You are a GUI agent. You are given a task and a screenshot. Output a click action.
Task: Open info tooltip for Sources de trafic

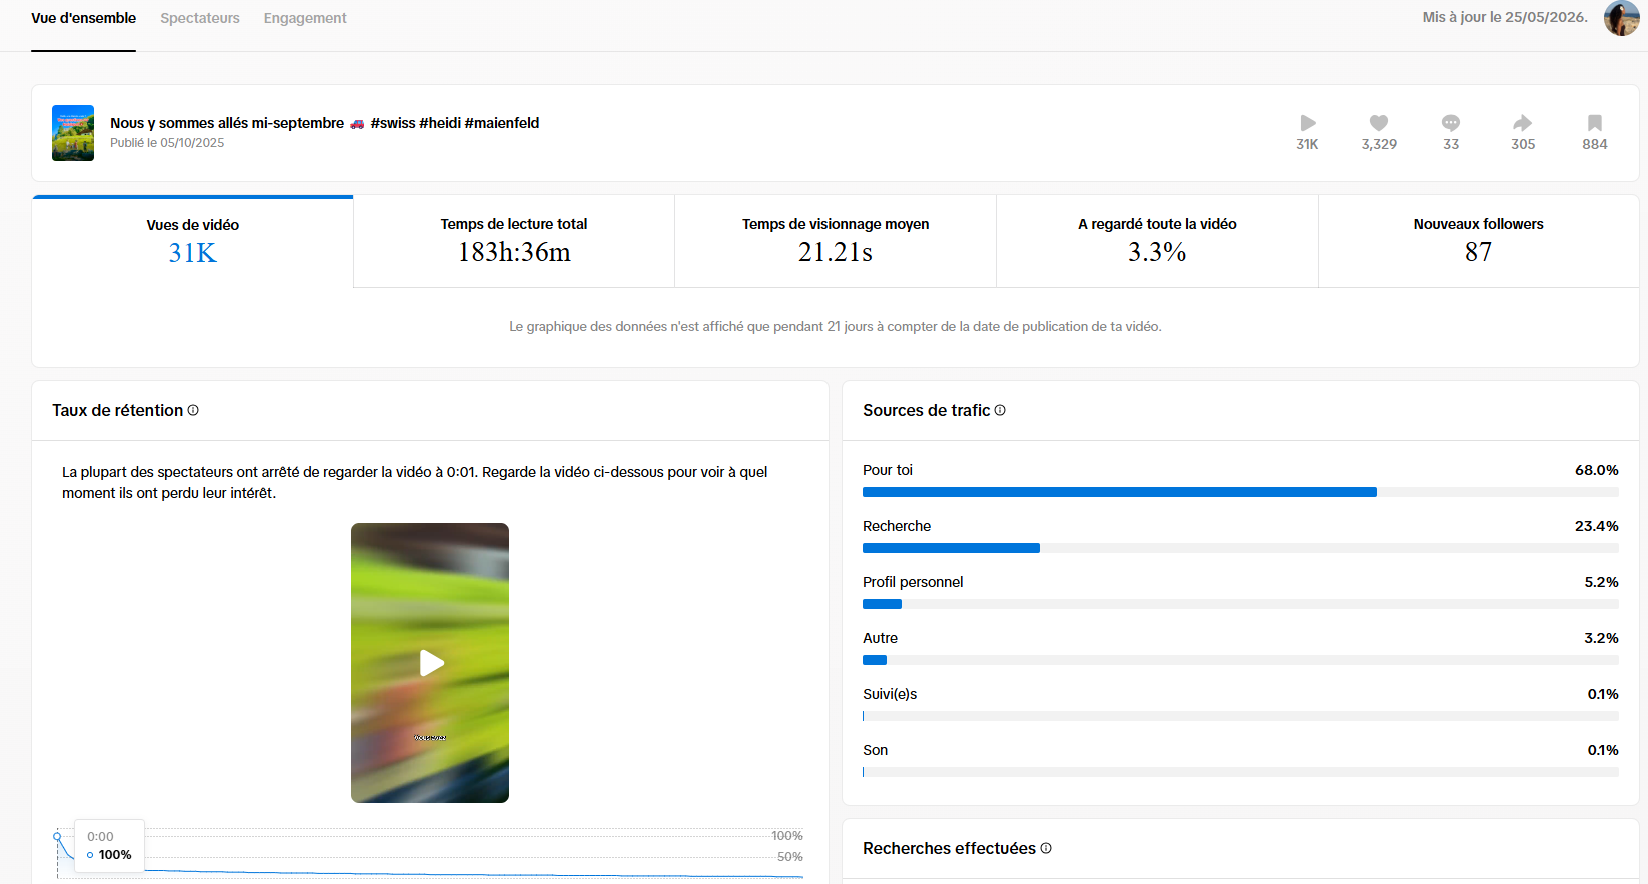point(1000,410)
